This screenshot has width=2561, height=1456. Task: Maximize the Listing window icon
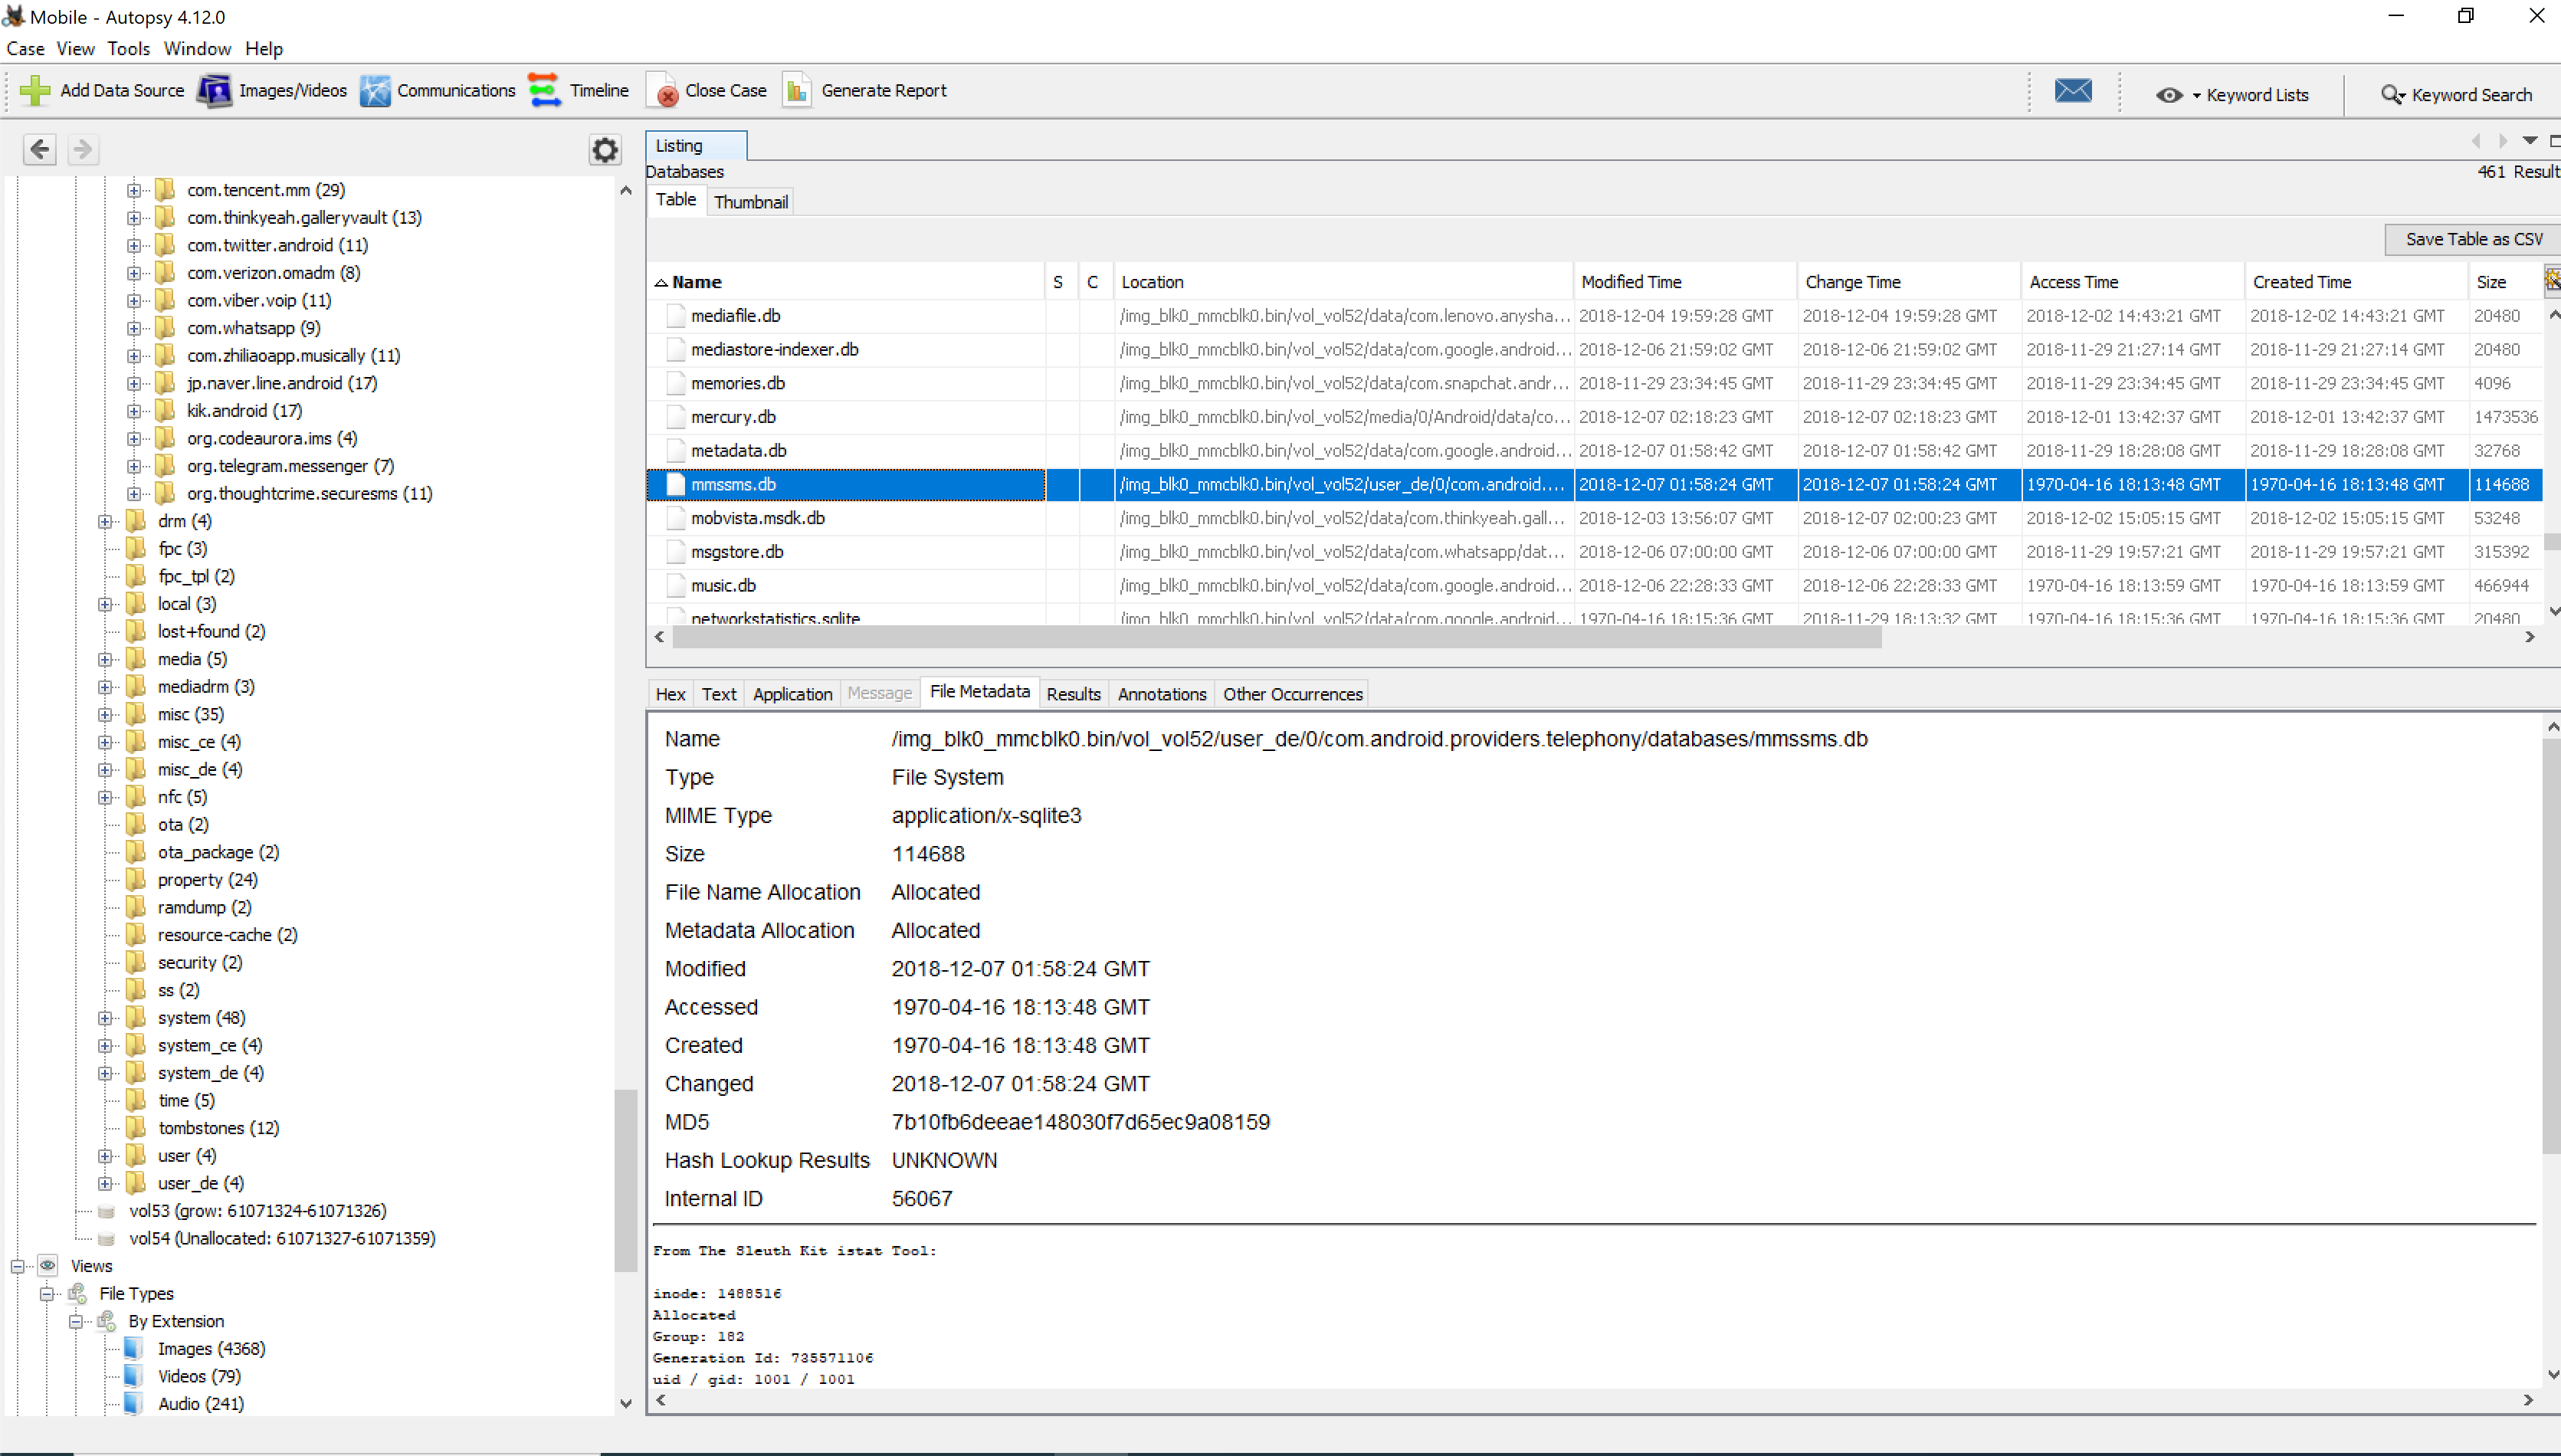[x=2554, y=141]
